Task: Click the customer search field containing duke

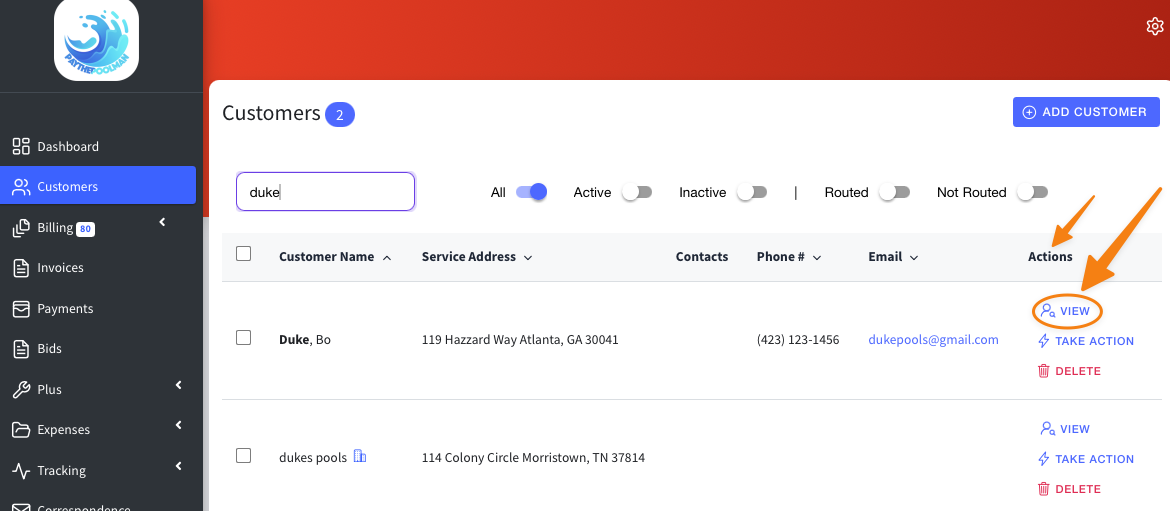Action: coord(325,192)
